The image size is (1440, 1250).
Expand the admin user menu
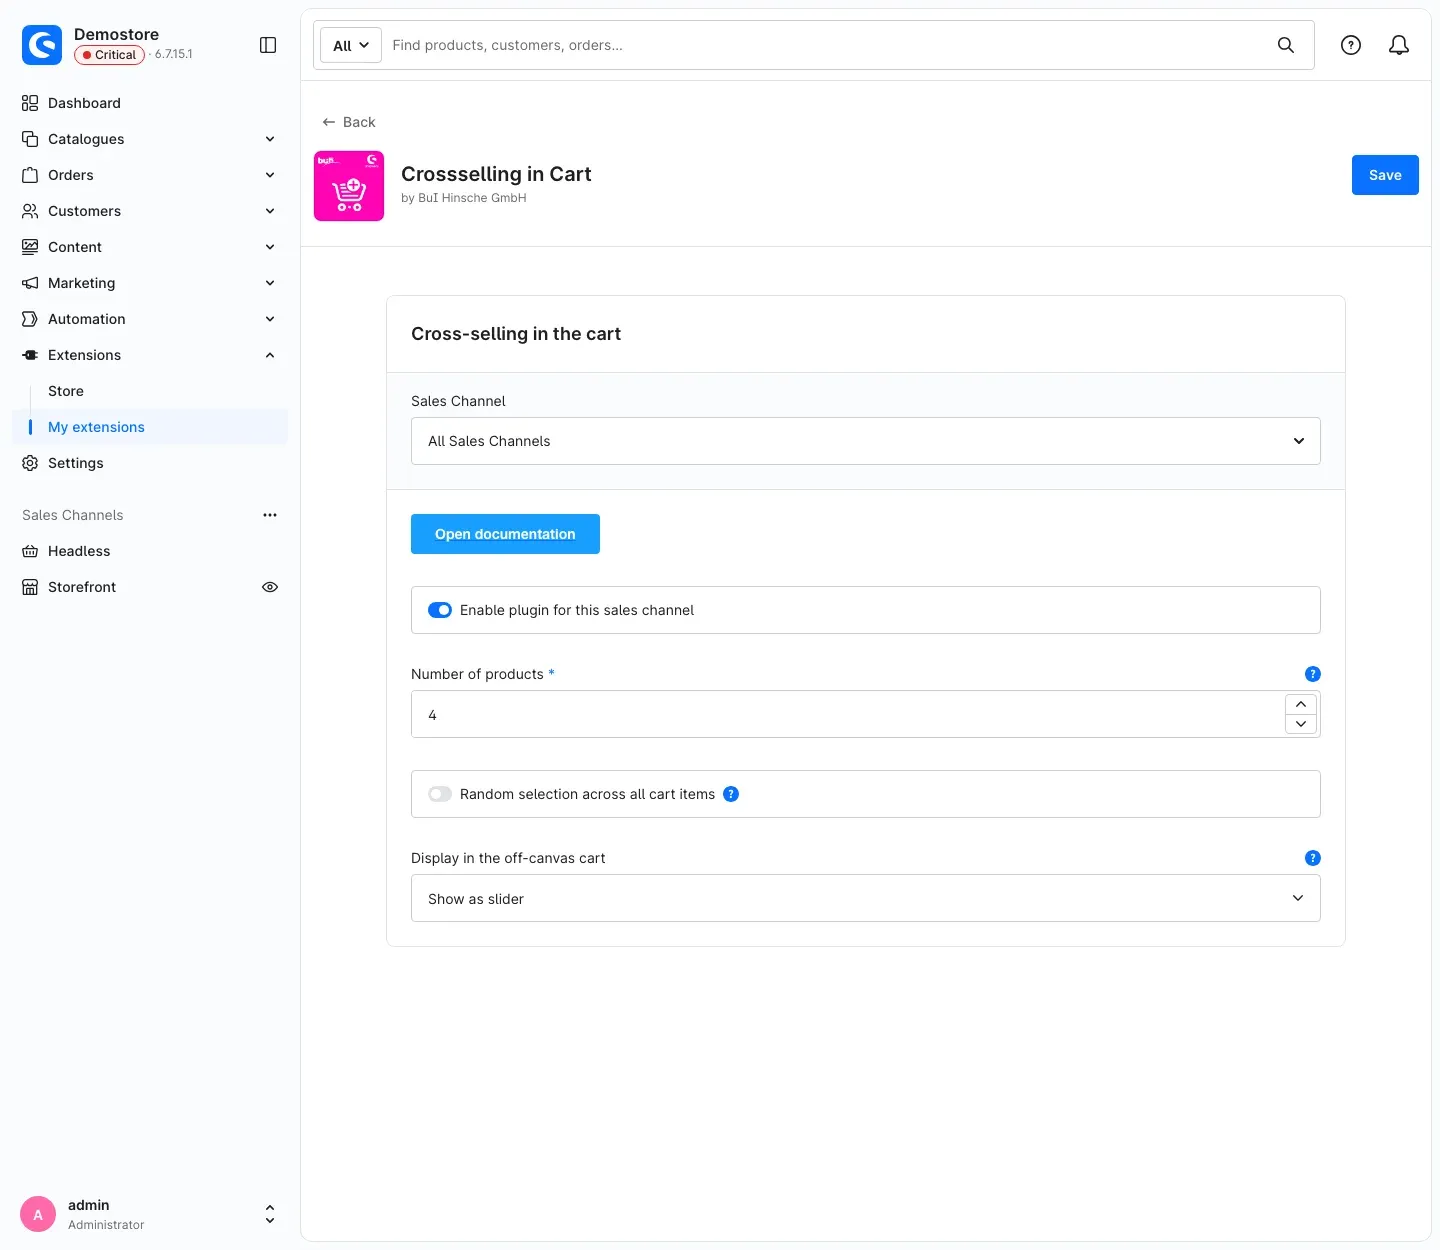point(270,1214)
